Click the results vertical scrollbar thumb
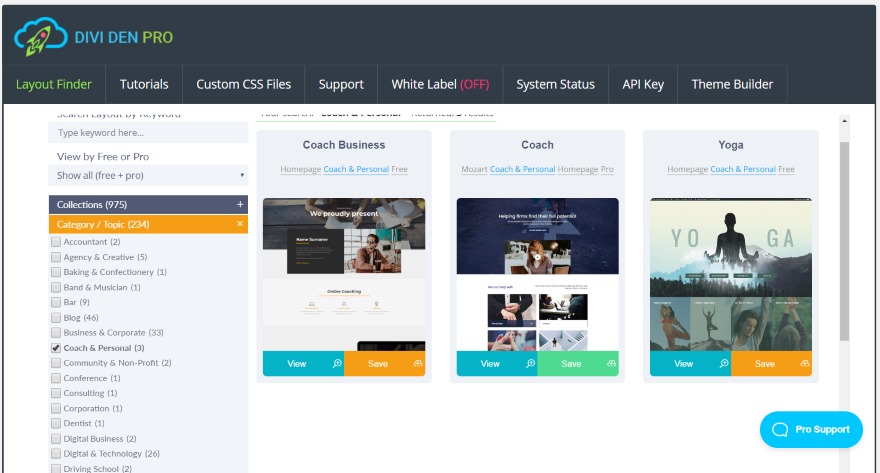 pyautogui.click(x=844, y=241)
